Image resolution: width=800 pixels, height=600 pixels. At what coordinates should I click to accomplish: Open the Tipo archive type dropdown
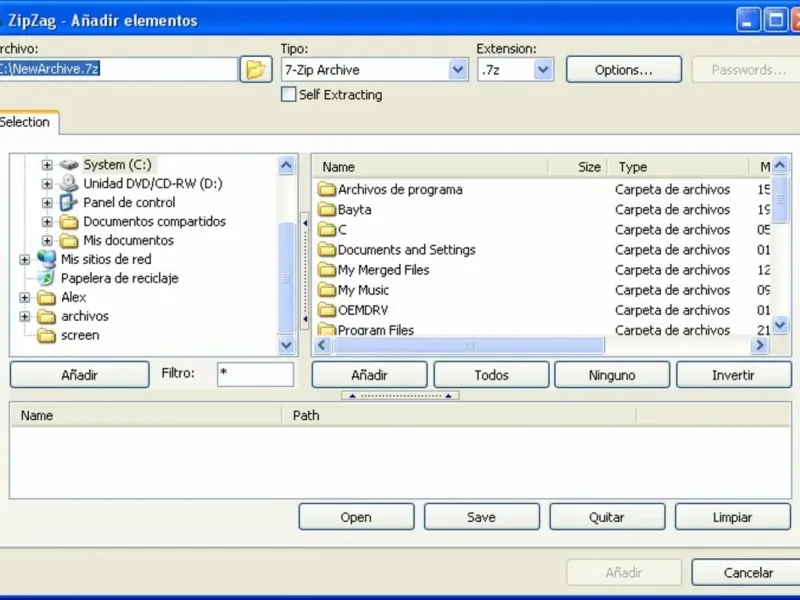click(458, 70)
